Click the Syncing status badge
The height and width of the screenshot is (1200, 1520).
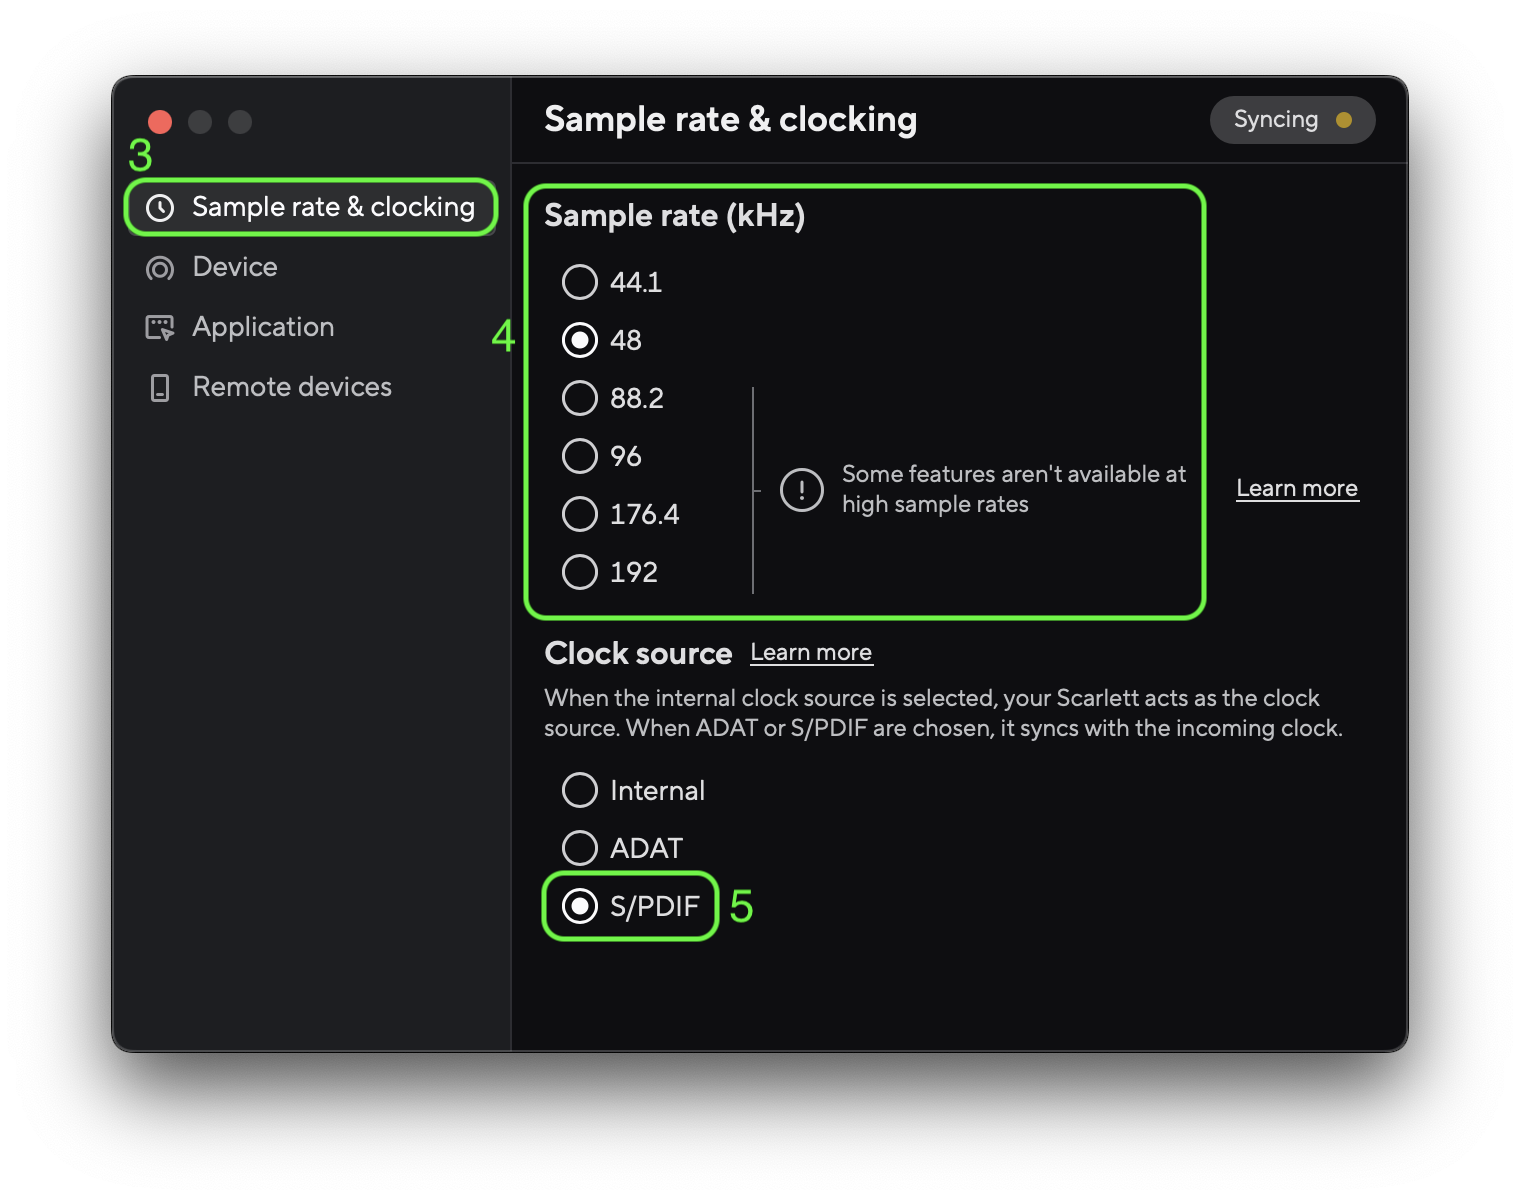click(x=1292, y=119)
